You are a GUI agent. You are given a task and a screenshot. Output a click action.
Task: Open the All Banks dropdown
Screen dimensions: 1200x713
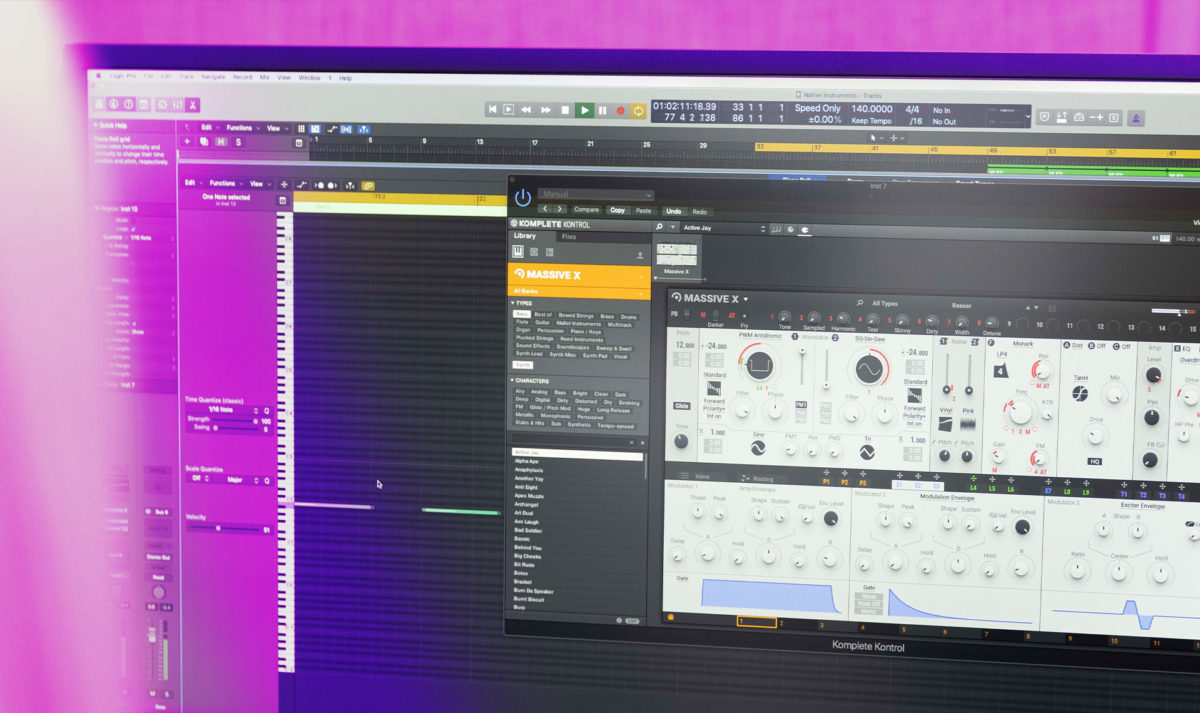coord(579,291)
